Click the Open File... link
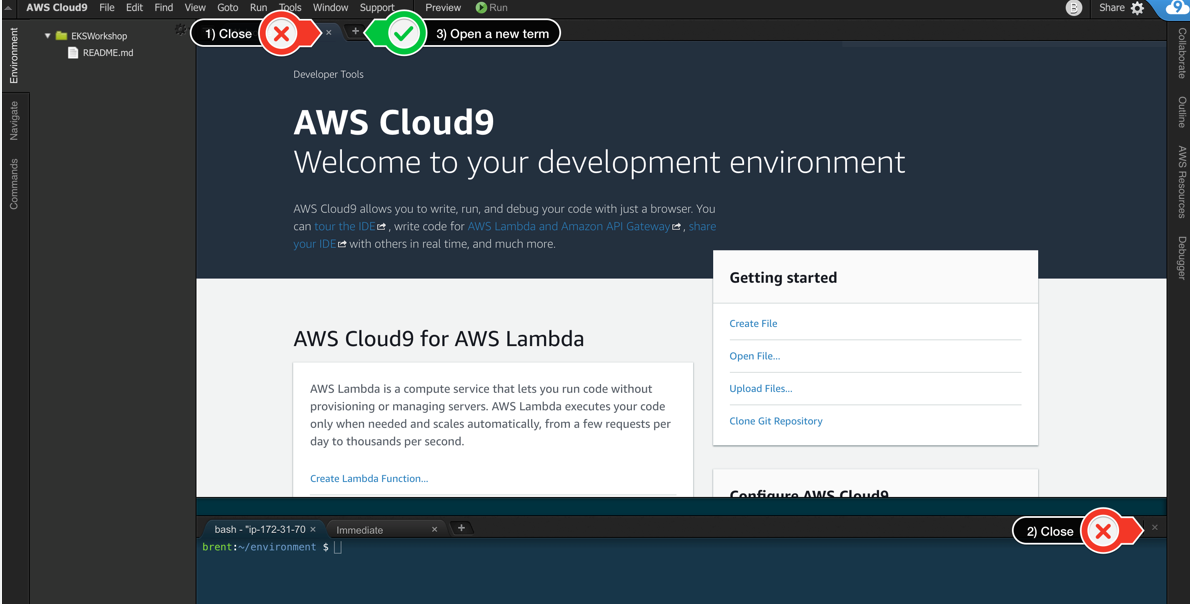The height and width of the screenshot is (604, 1190). point(754,356)
